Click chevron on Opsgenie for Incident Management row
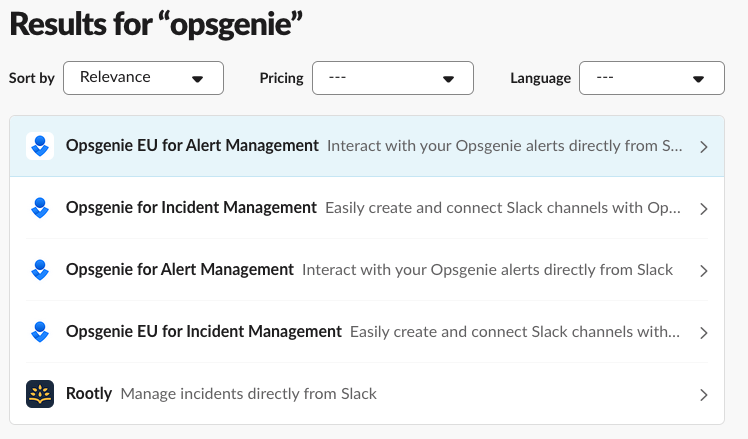 coord(704,209)
